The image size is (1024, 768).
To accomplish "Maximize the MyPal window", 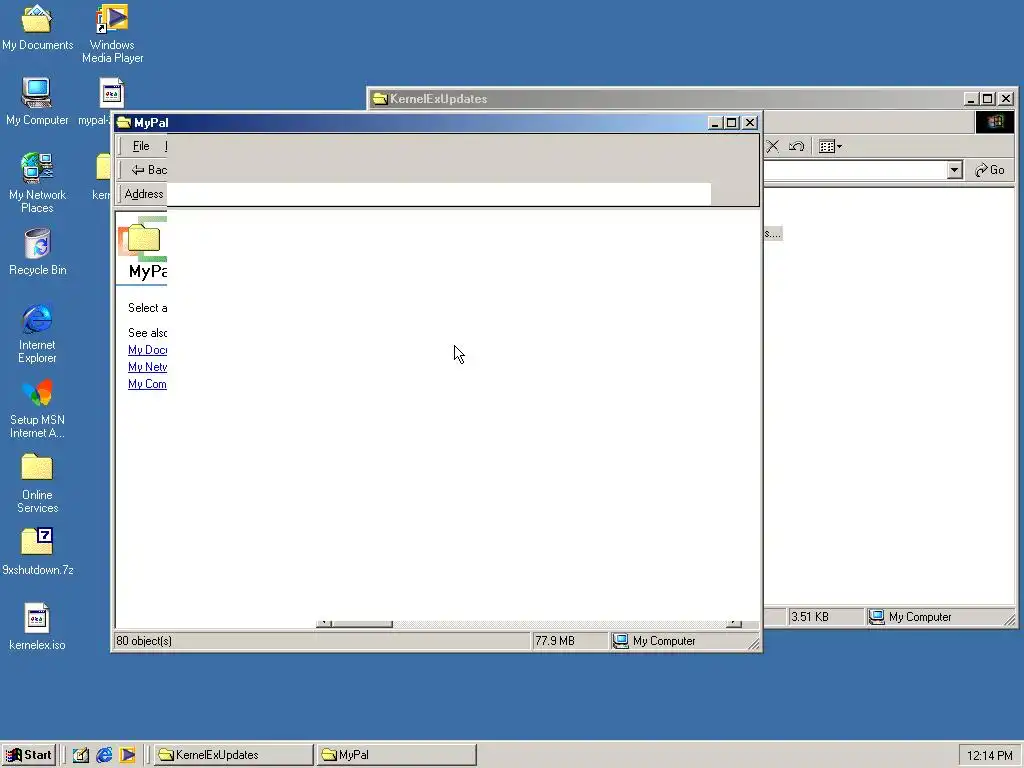I will [x=731, y=123].
